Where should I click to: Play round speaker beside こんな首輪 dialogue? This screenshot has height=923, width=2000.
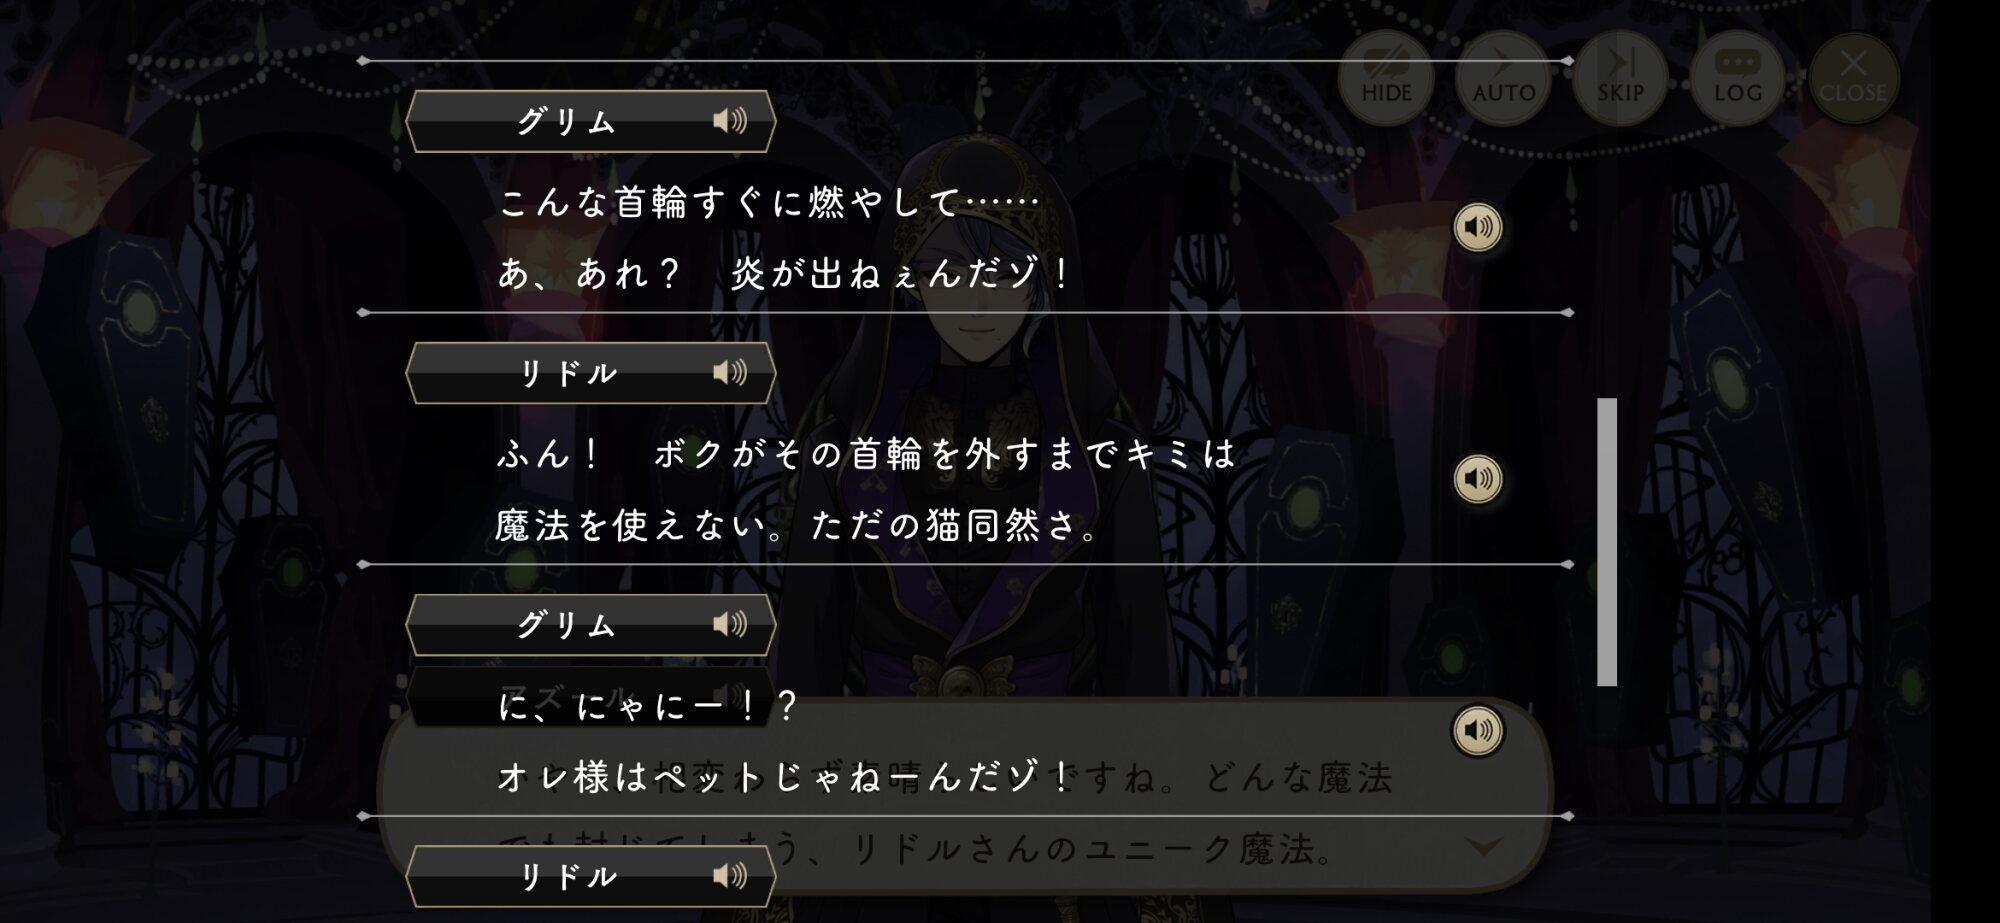1478,228
